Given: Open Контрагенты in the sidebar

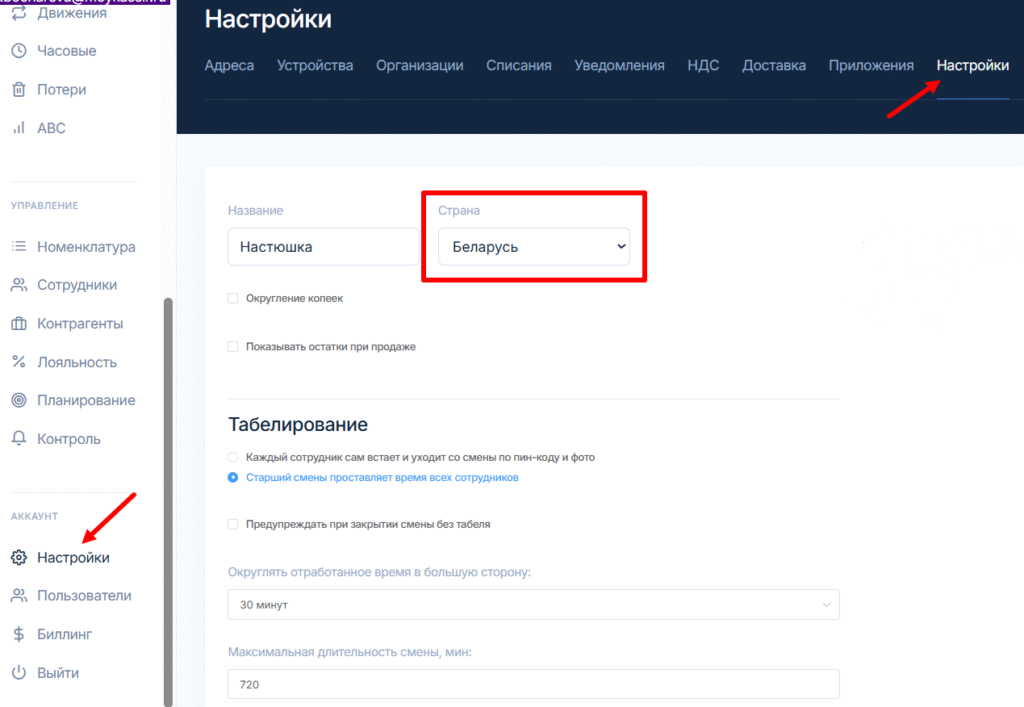Looking at the screenshot, I should pyautogui.click(x=80, y=324).
